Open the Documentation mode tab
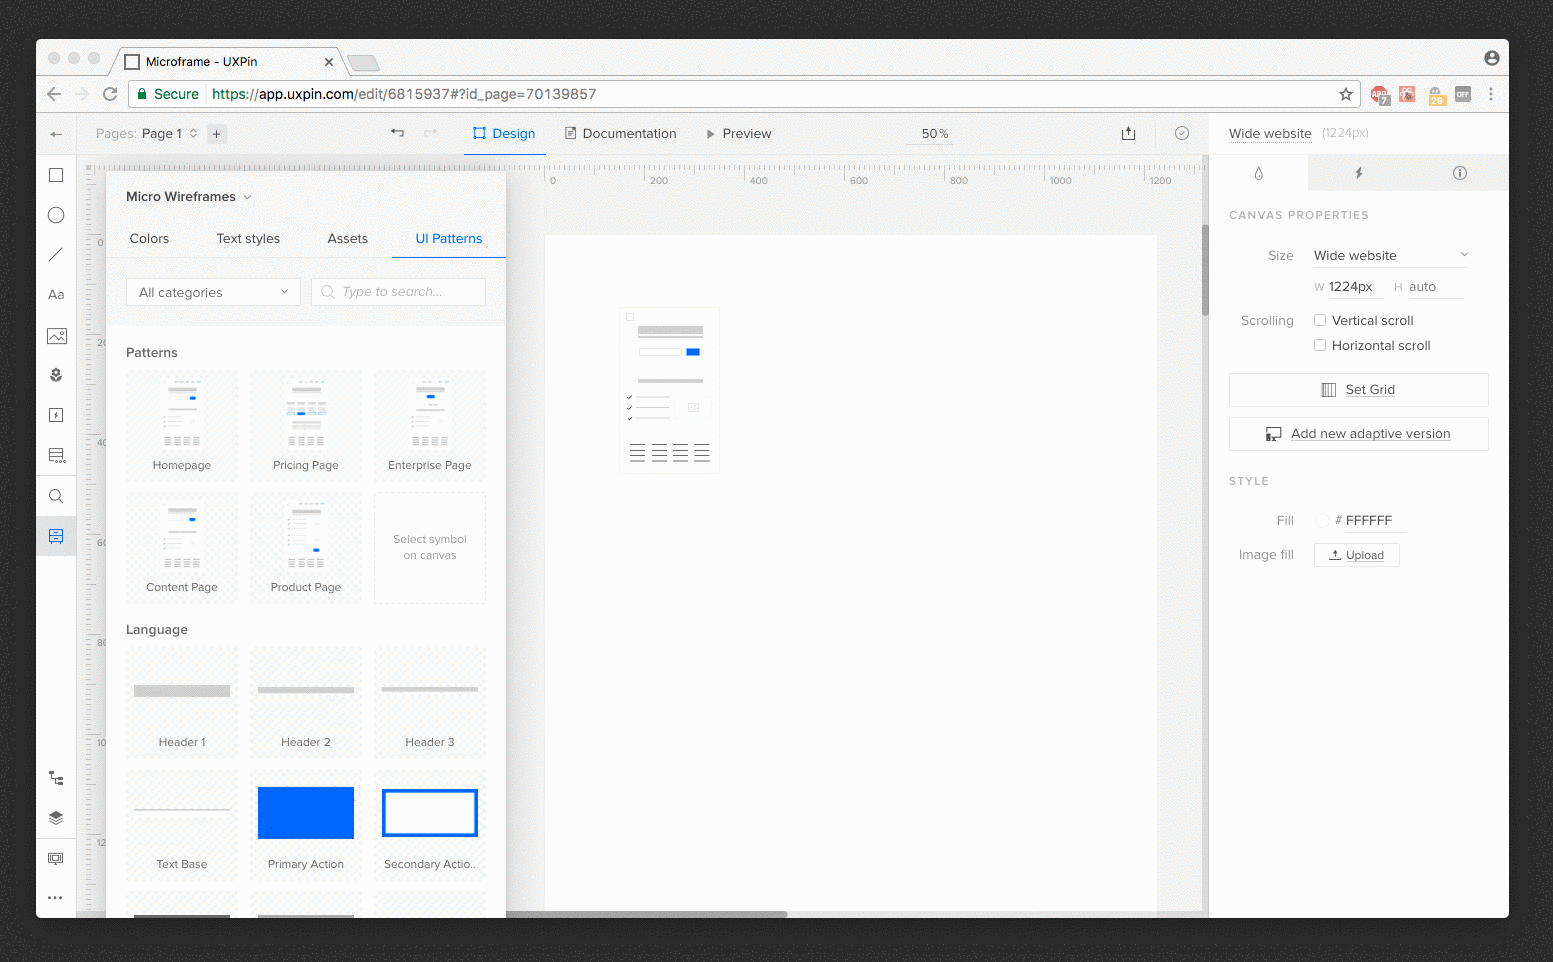This screenshot has width=1553, height=962. (620, 134)
